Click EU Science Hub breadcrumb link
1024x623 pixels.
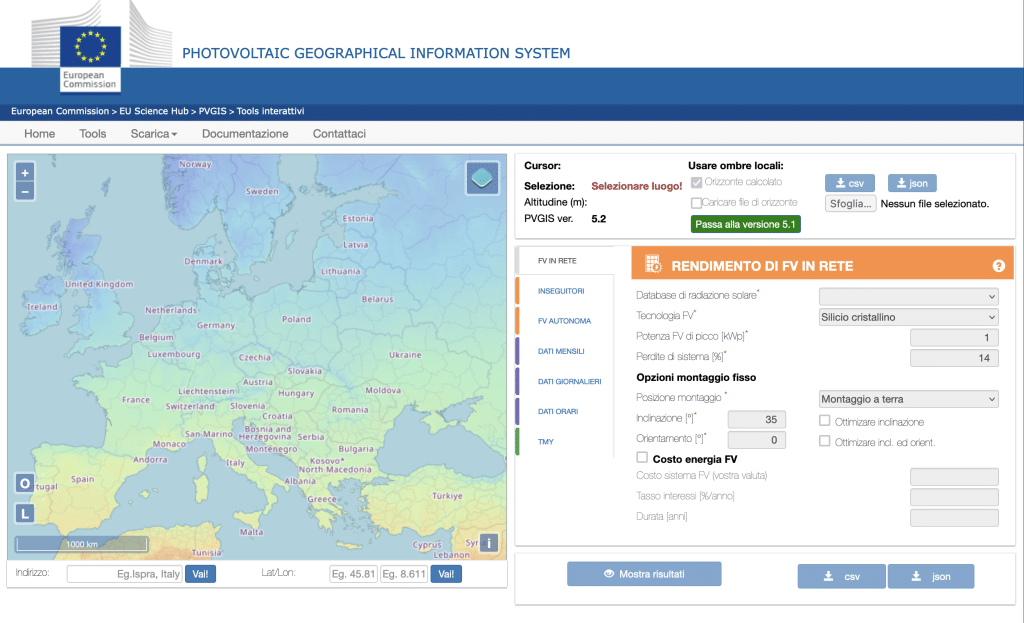[x=153, y=111]
